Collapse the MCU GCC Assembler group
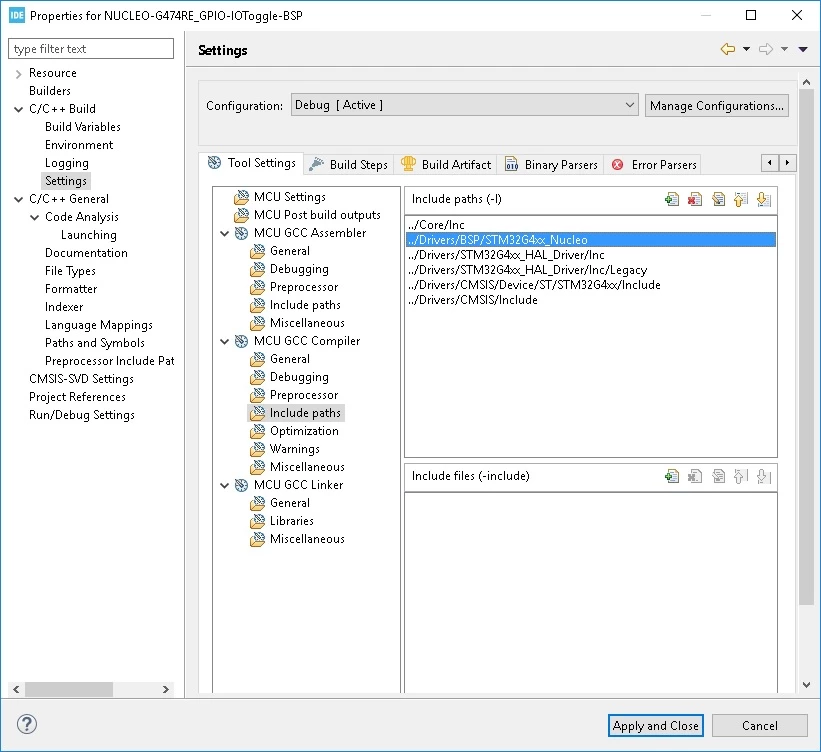Image resolution: width=821 pixels, height=752 pixels. (225, 234)
